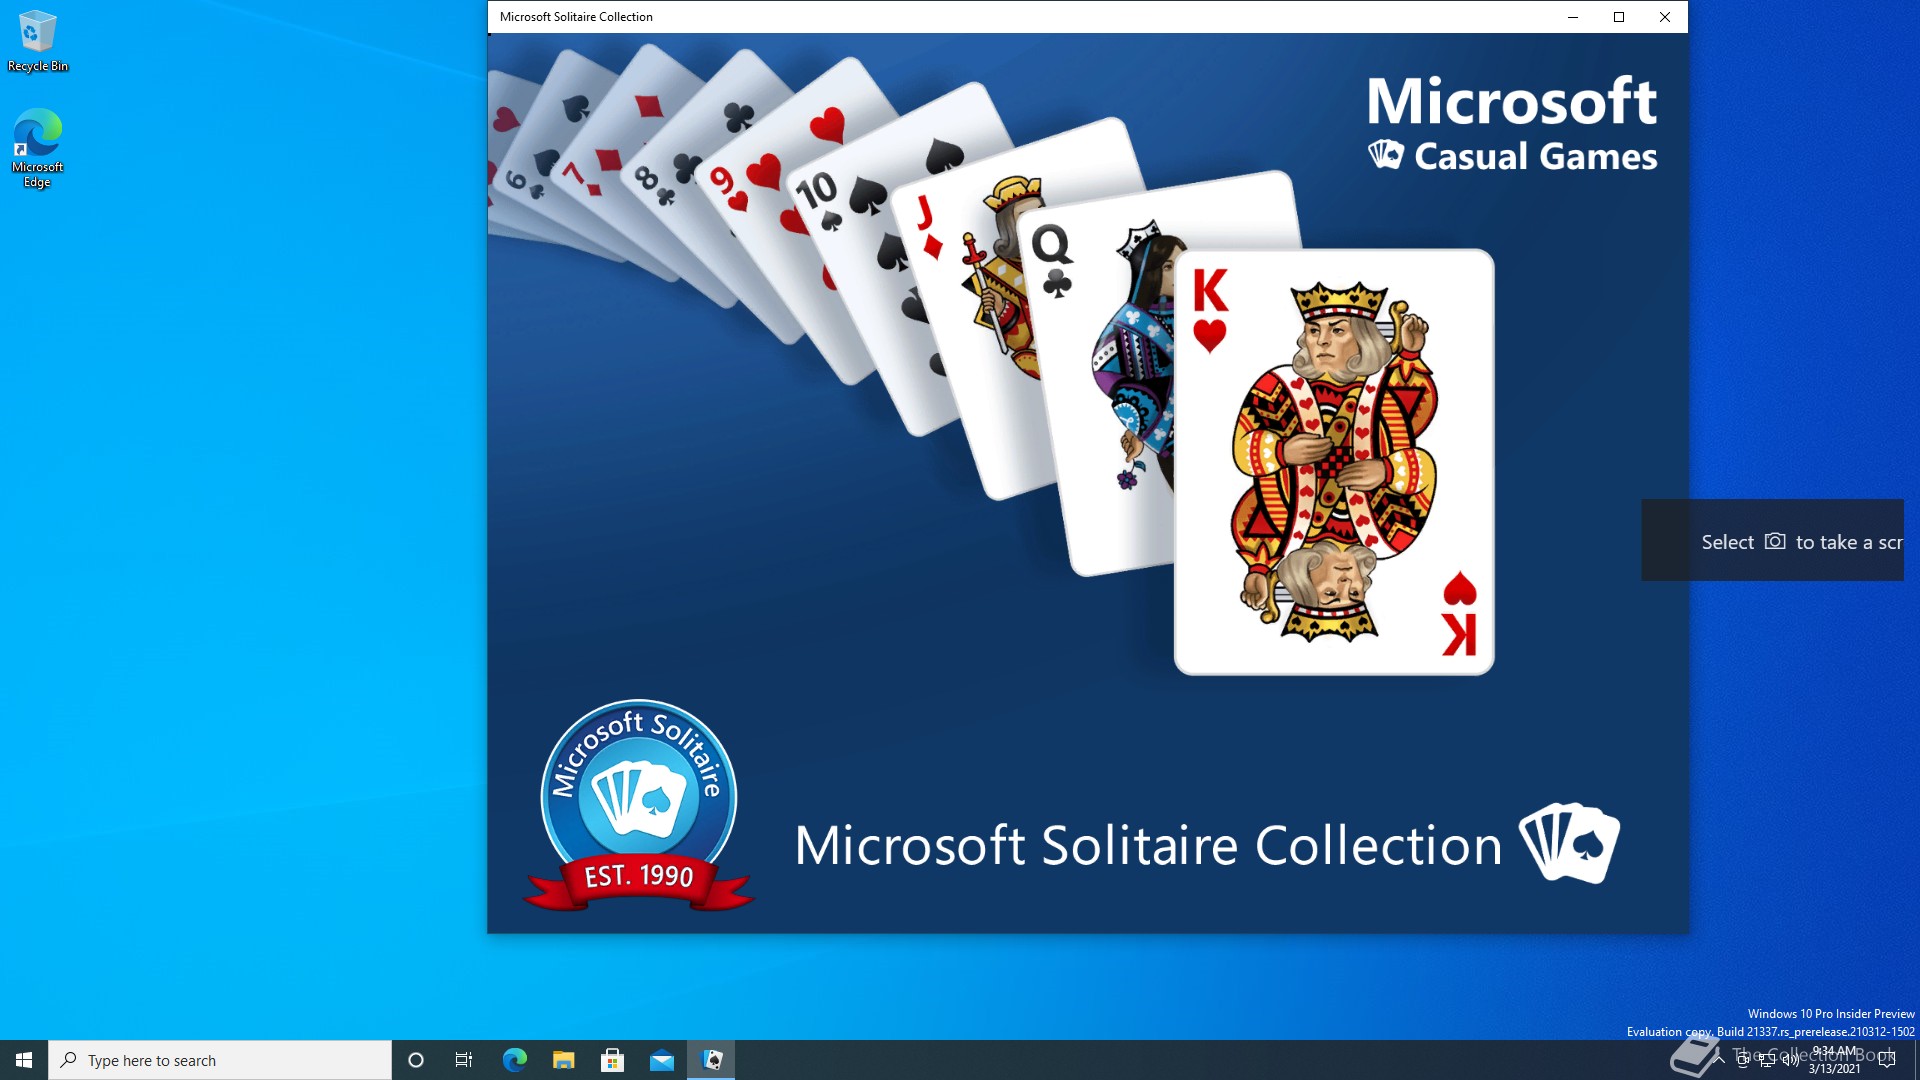Open Microsoft Store from the taskbar

click(612, 1060)
